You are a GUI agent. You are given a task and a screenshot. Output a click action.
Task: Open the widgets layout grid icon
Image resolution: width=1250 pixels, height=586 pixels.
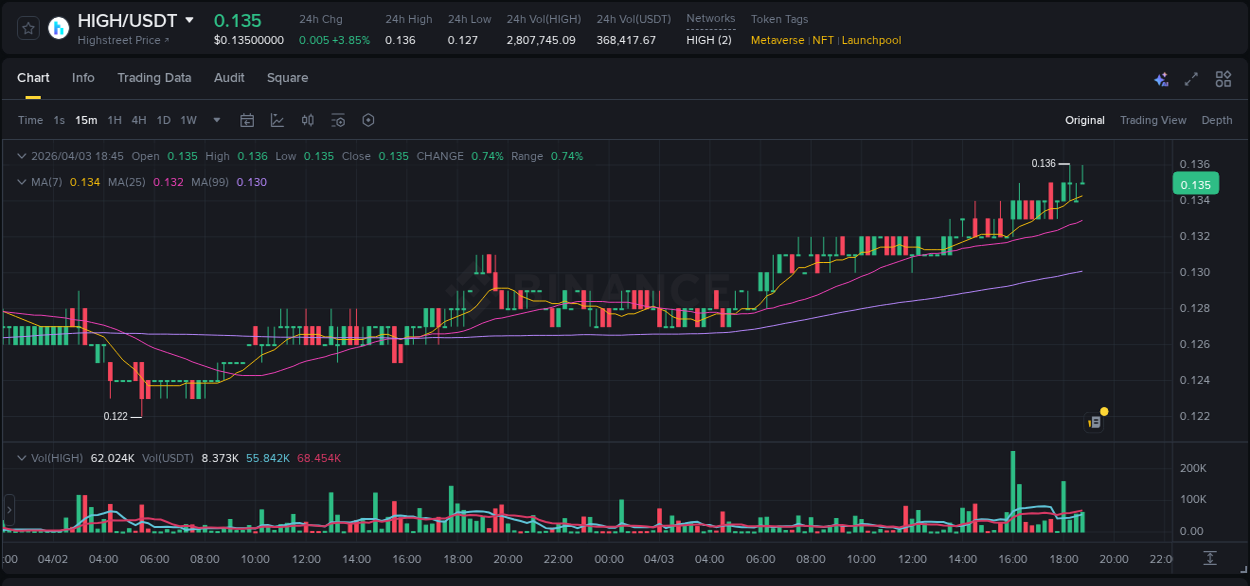1223,78
